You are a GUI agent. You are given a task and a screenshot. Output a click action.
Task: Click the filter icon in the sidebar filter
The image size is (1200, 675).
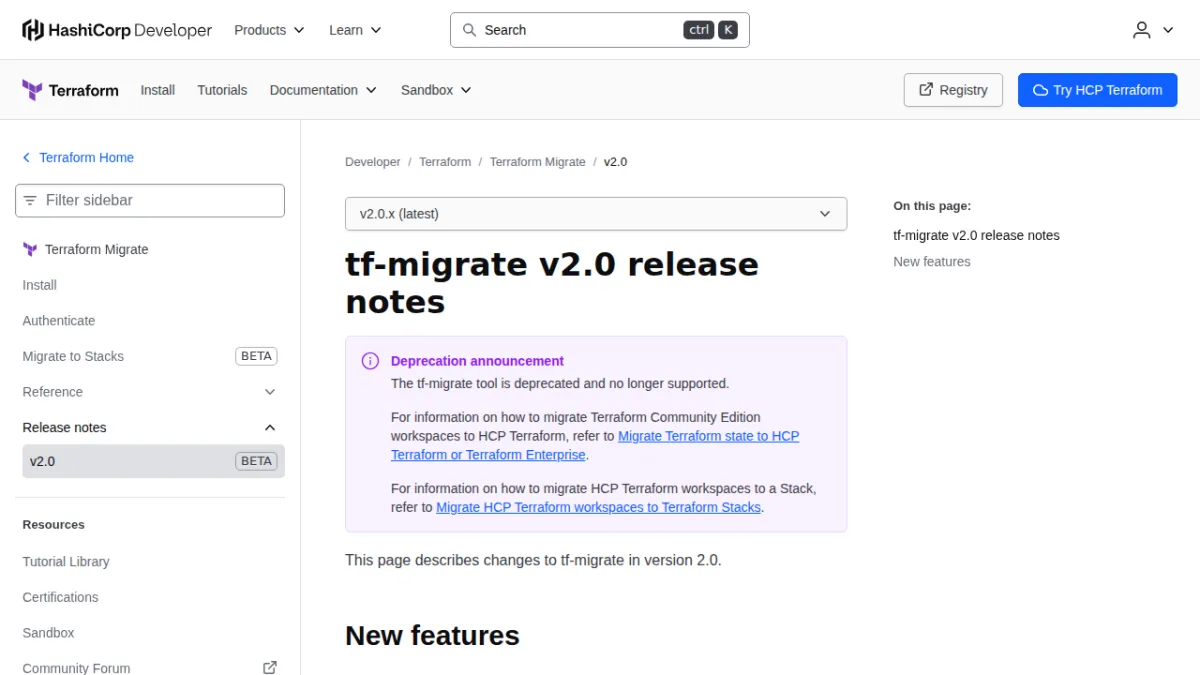(30, 200)
